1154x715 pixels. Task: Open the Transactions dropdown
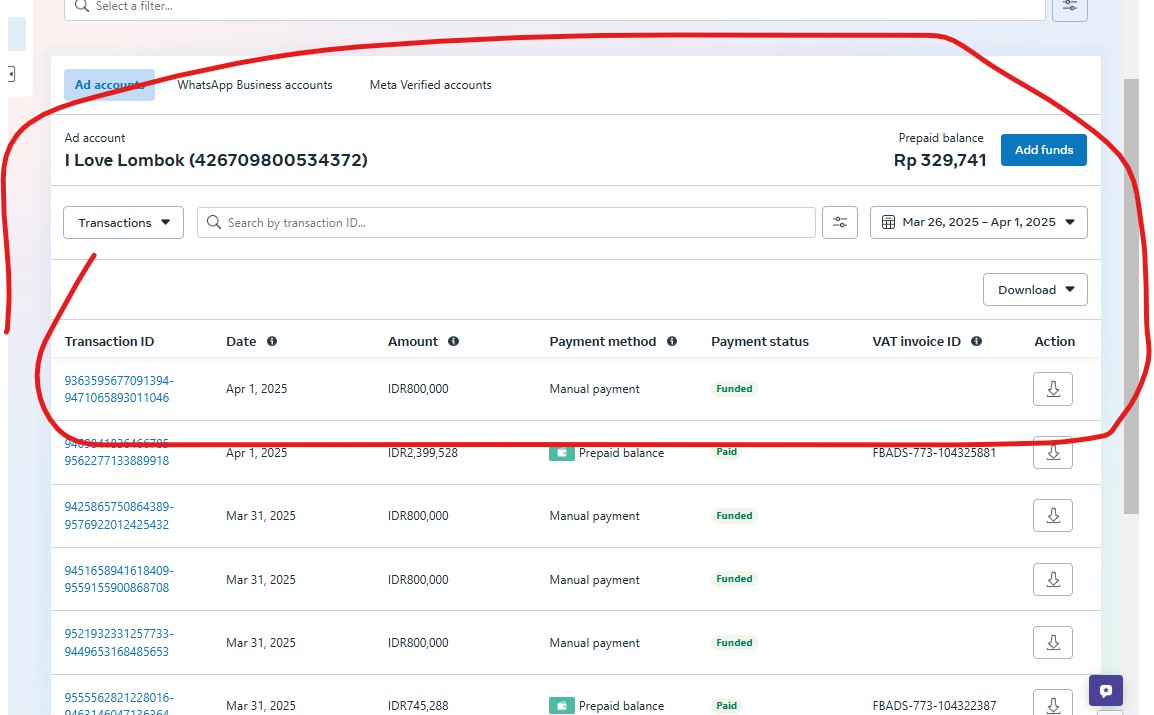point(124,223)
